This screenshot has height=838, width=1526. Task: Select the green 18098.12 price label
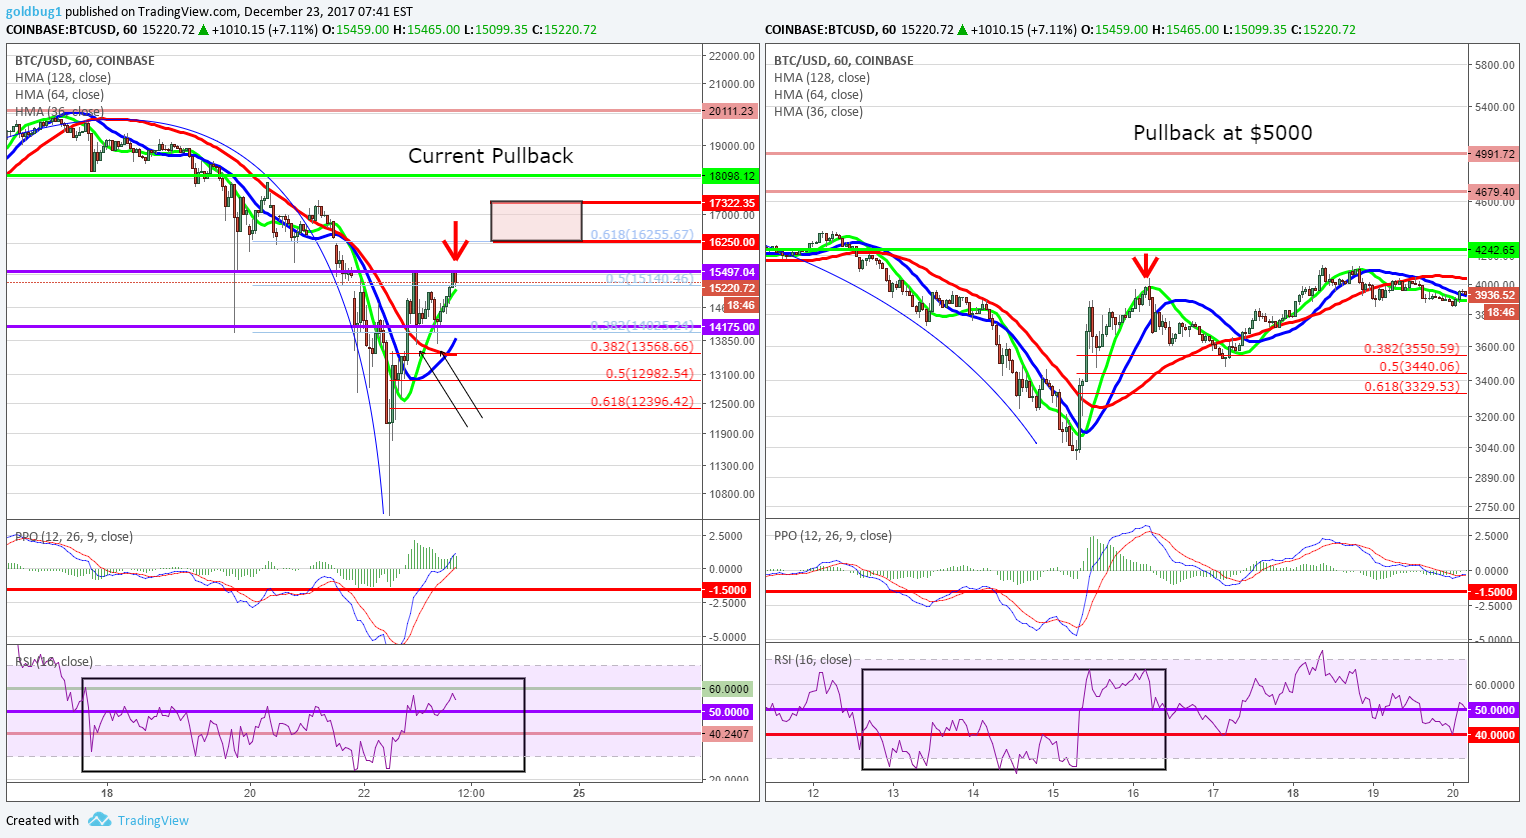coord(731,176)
